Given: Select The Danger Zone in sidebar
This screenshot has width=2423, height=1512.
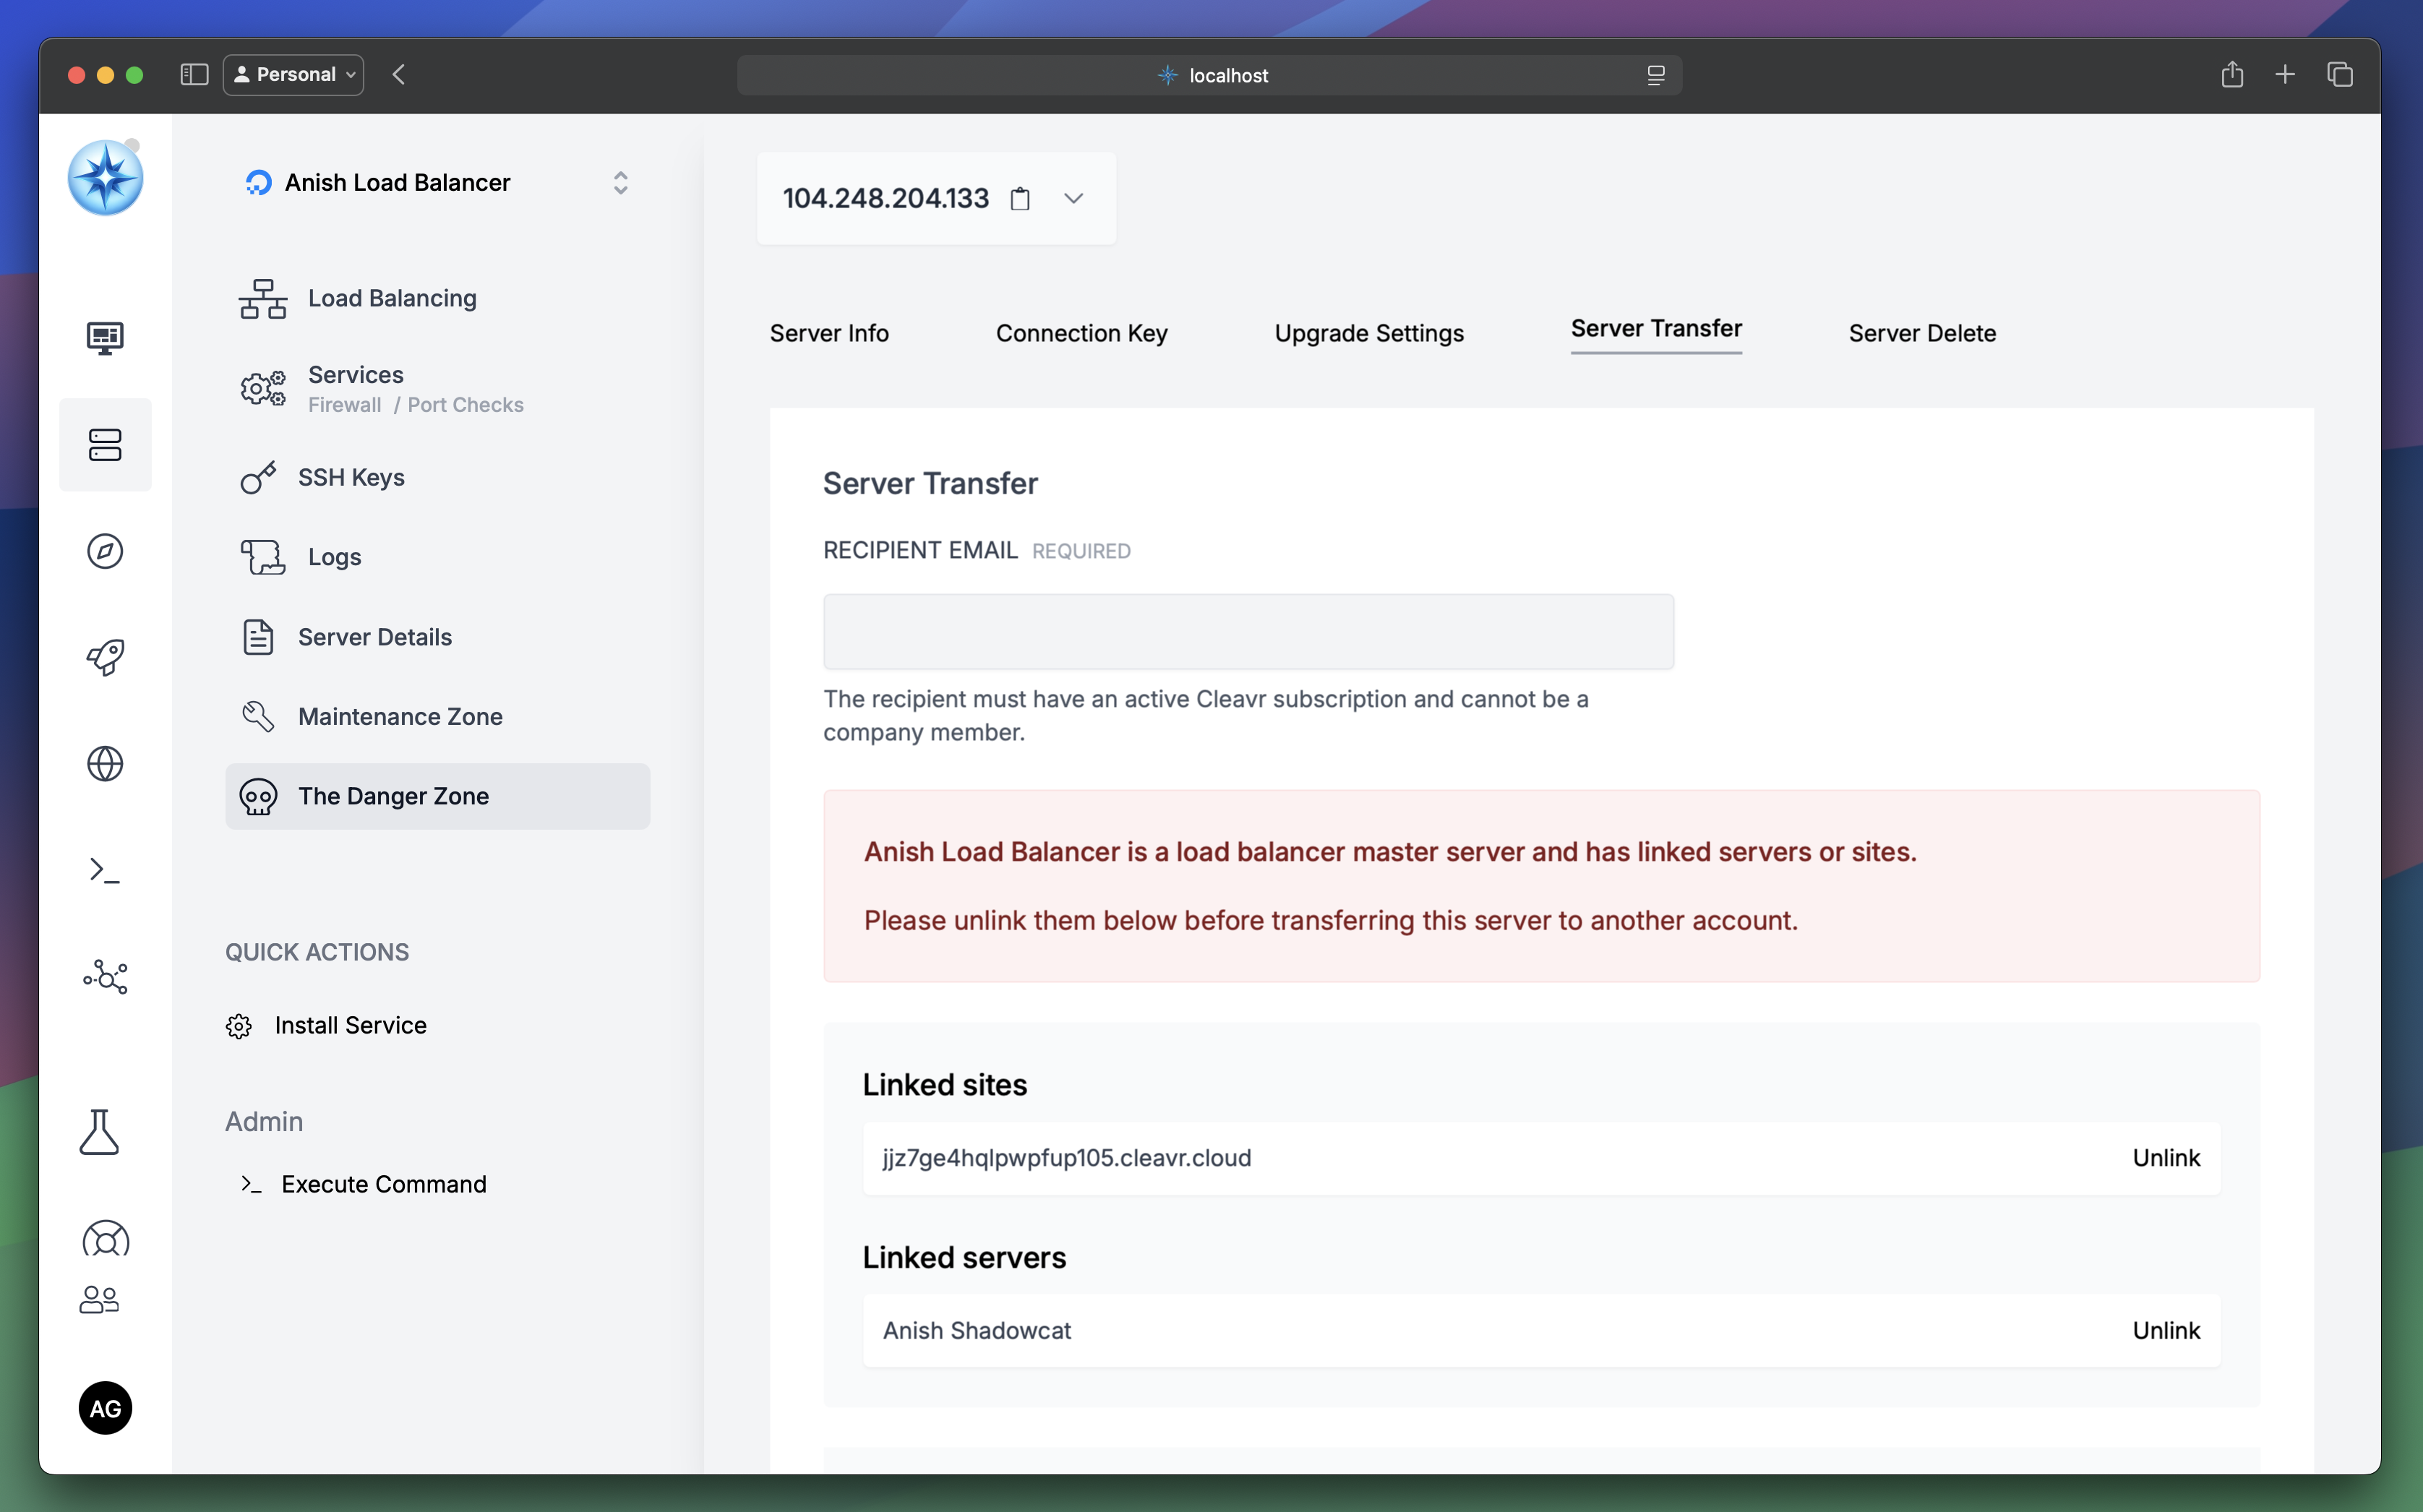Looking at the screenshot, I should pos(437,796).
